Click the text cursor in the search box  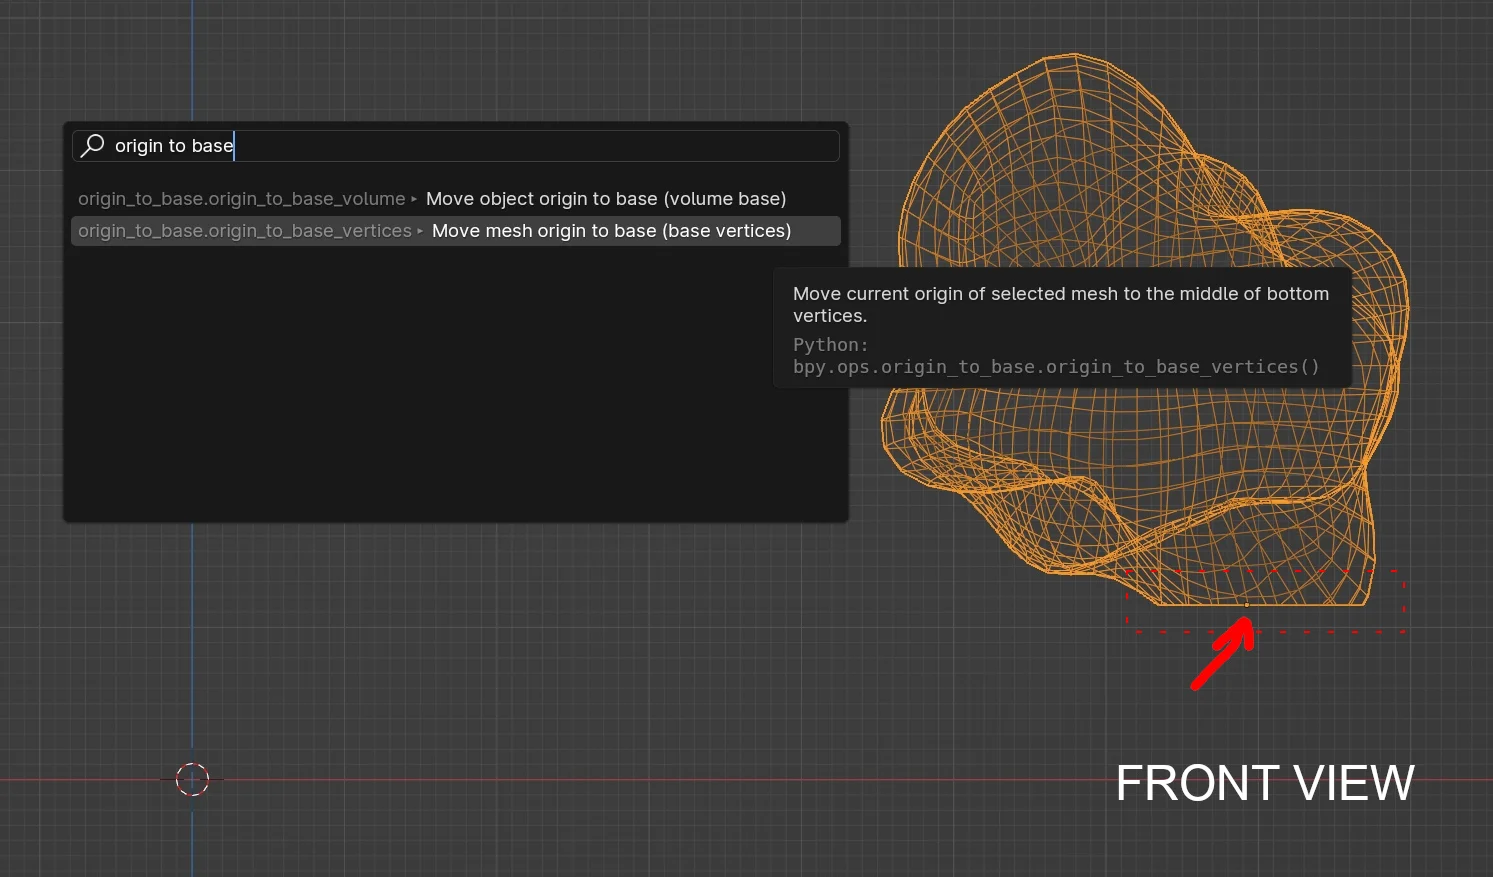pos(234,145)
